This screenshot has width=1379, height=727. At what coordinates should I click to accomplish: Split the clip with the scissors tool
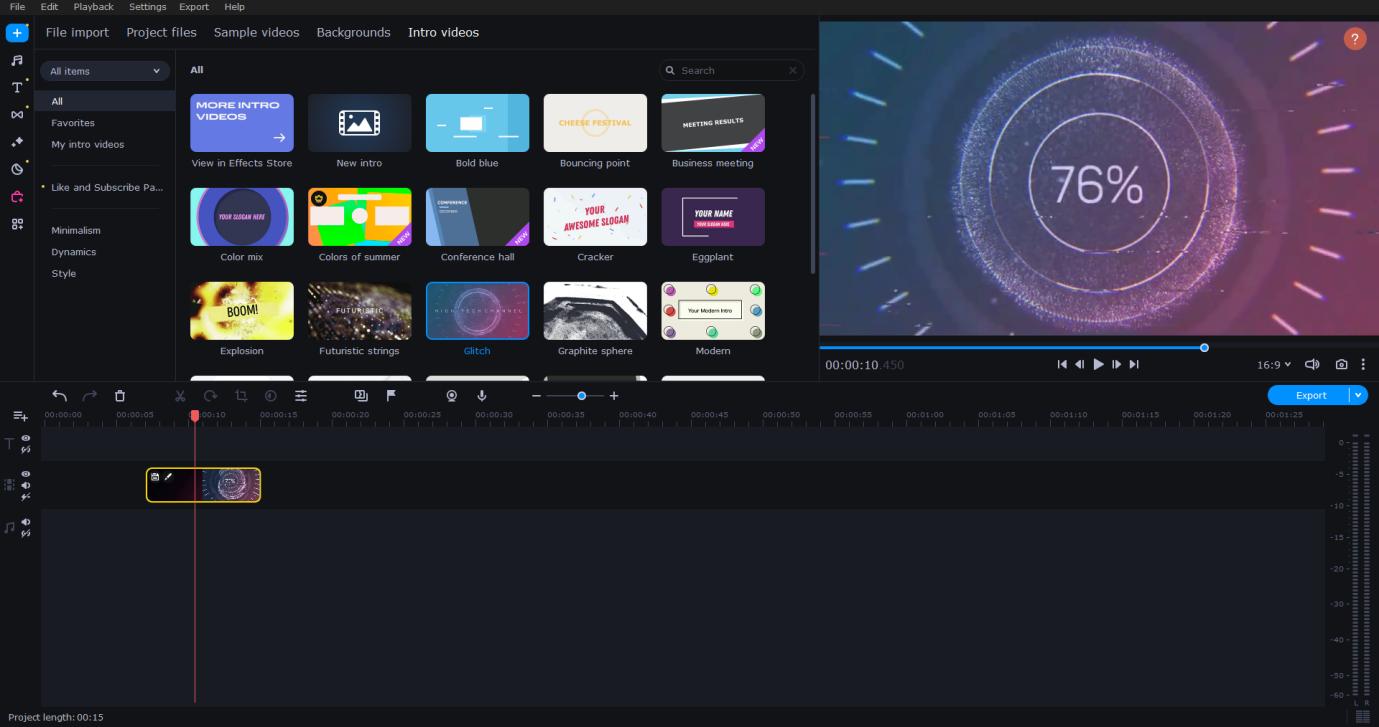(180, 396)
